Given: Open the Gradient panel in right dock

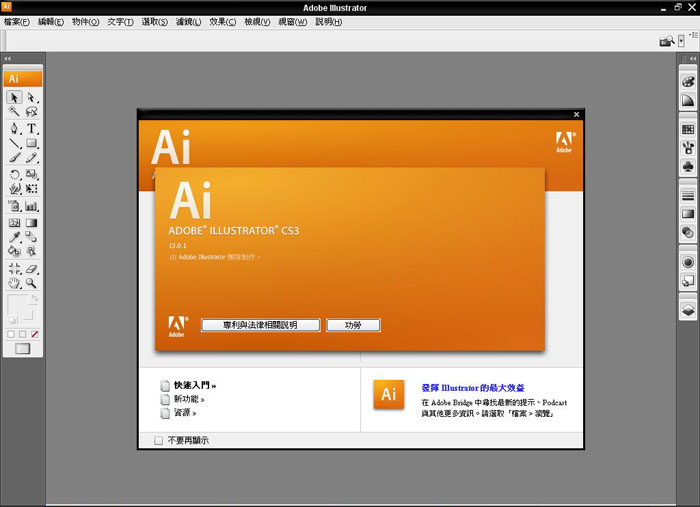Looking at the screenshot, I should coord(688,214).
